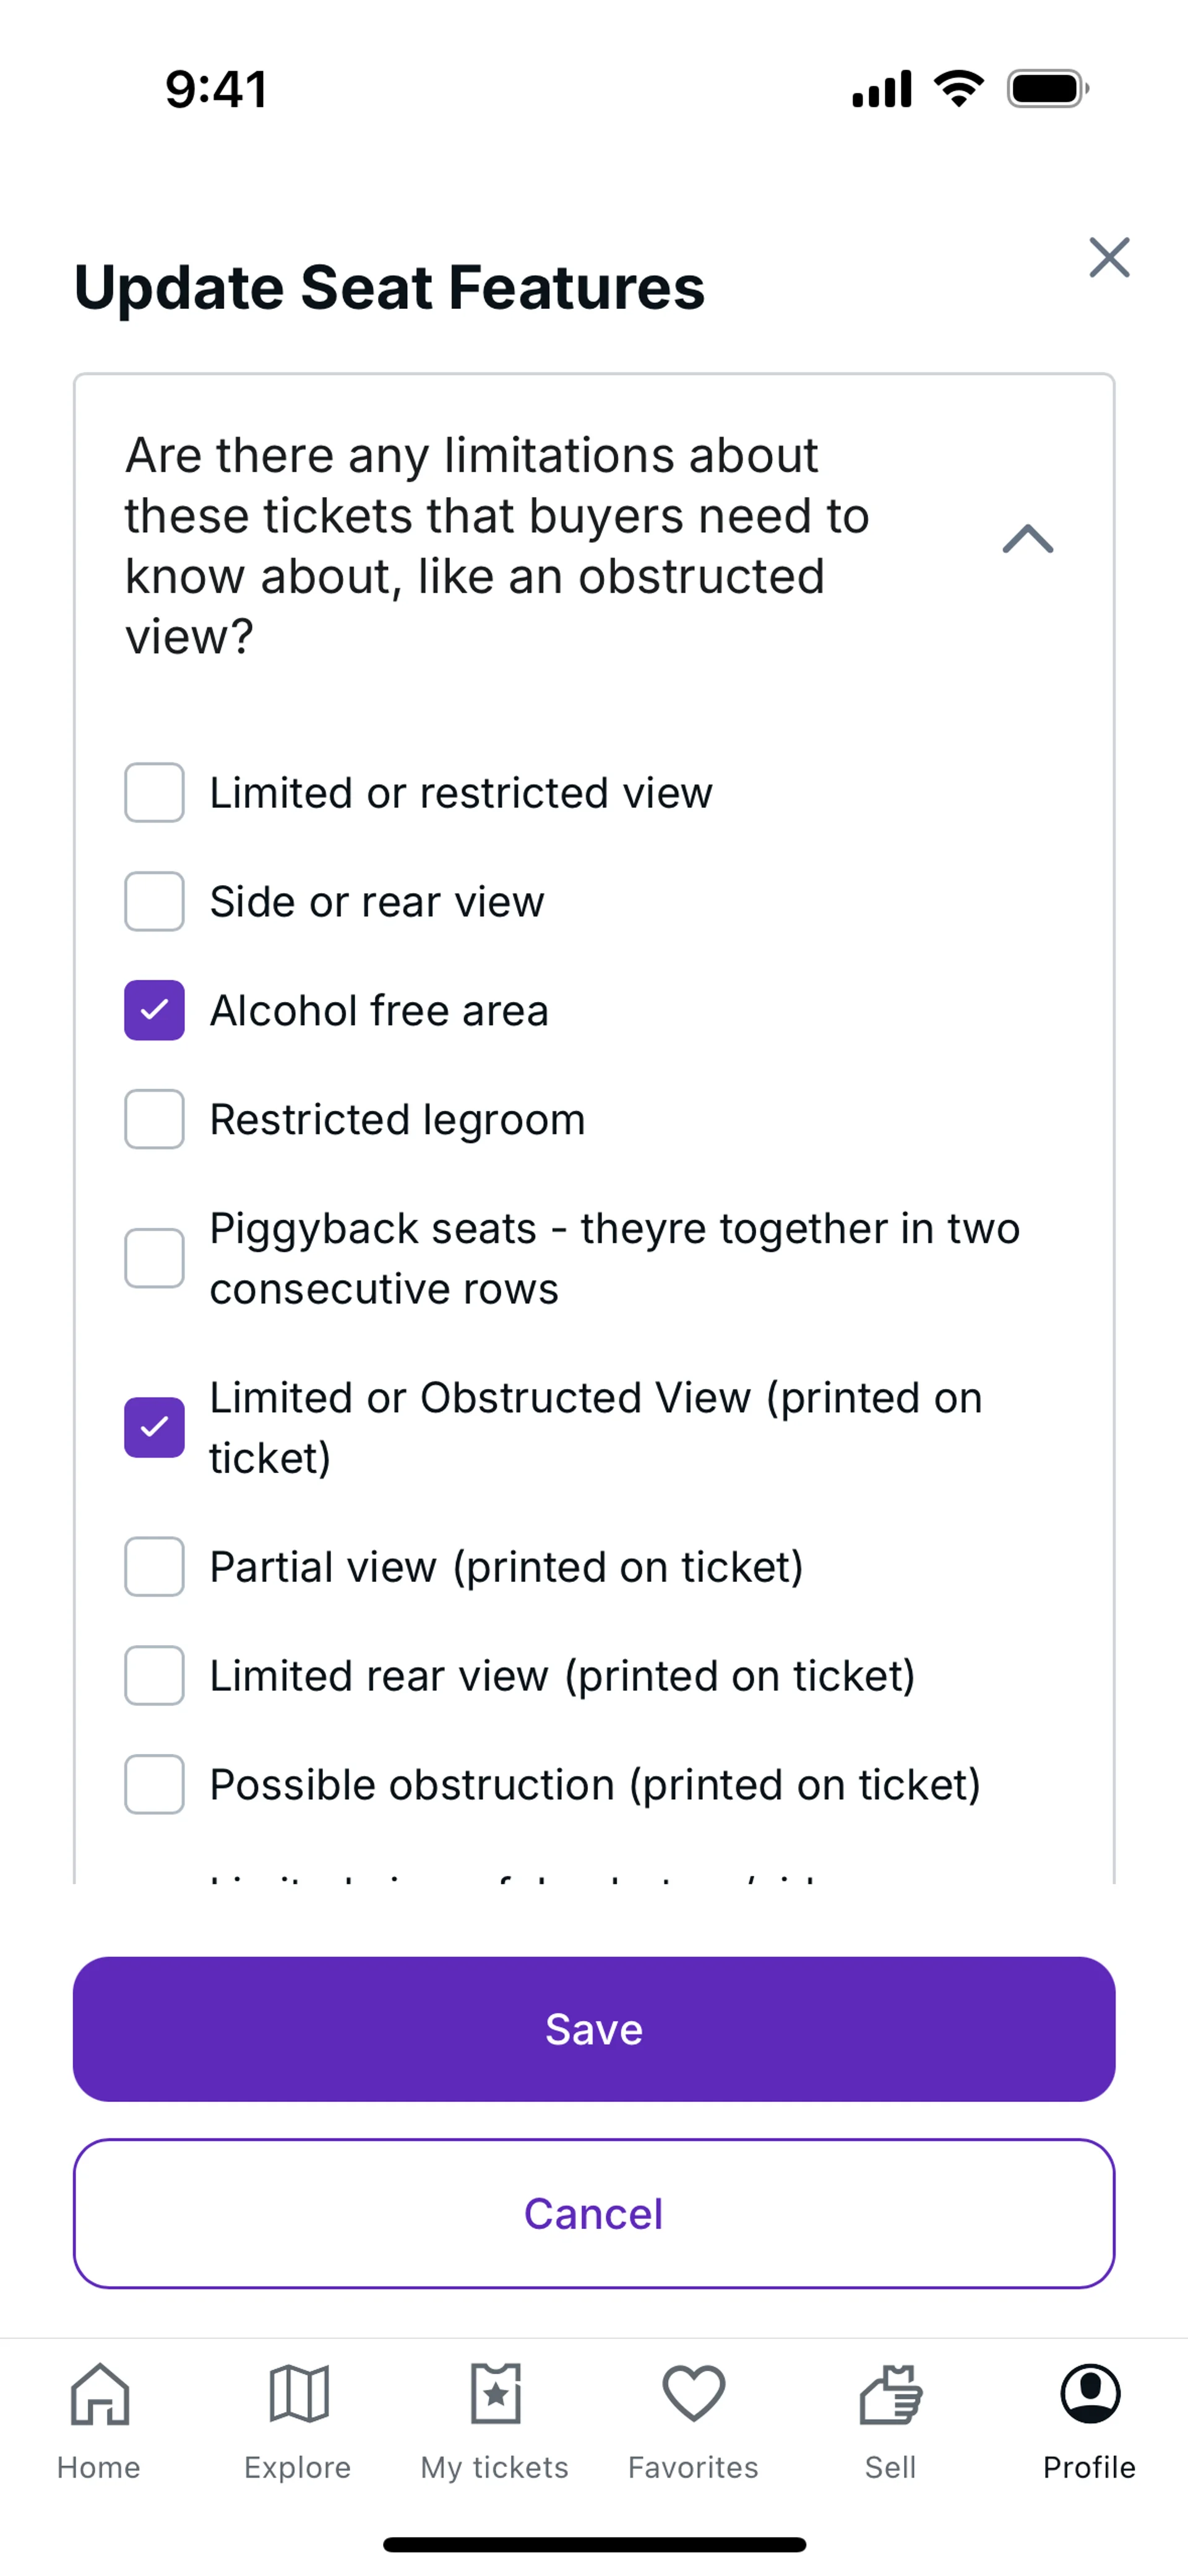
Task: Tap the Sell tickets icon
Action: 890,2395
